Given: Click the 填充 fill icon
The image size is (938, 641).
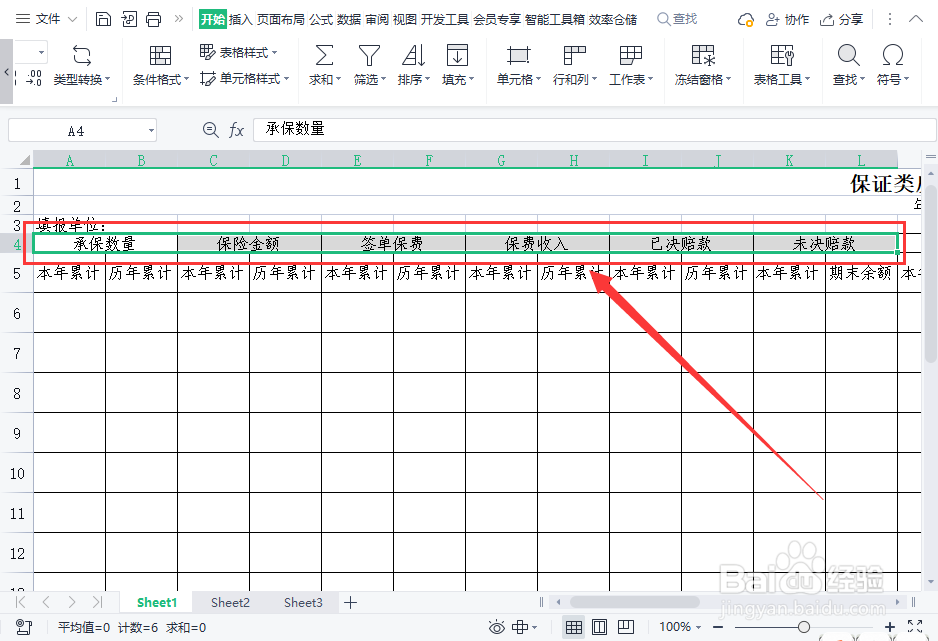Looking at the screenshot, I should [x=458, y=56].
